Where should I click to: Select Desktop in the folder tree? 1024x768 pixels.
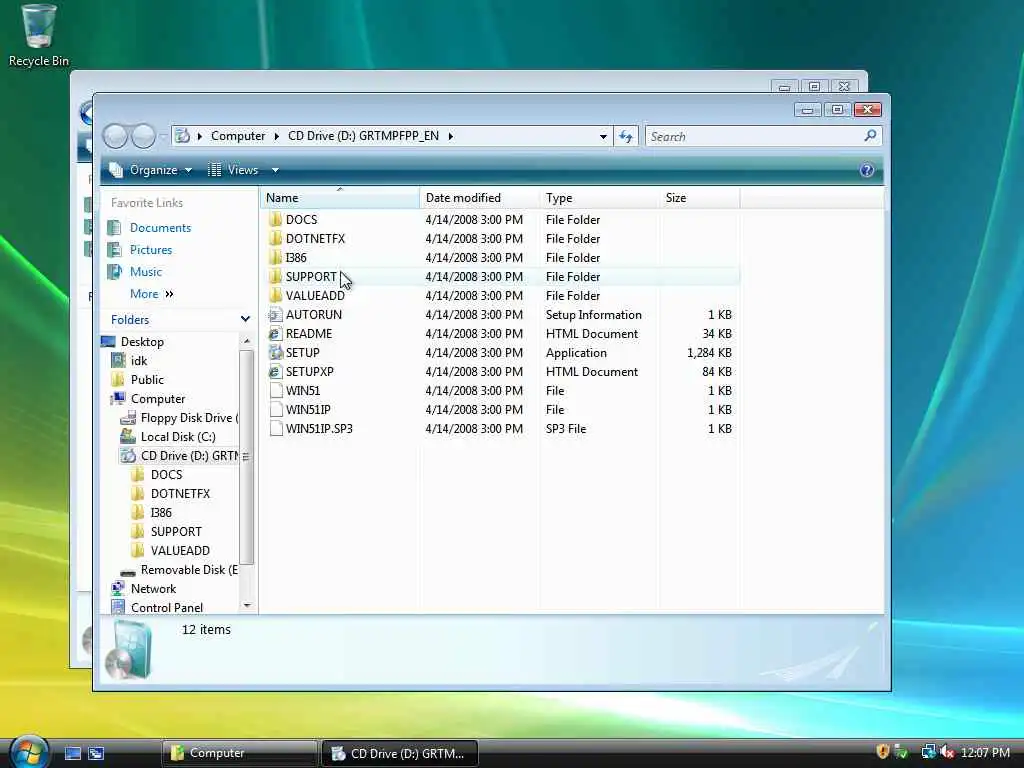pyautogui.click(x=142, y=342)
